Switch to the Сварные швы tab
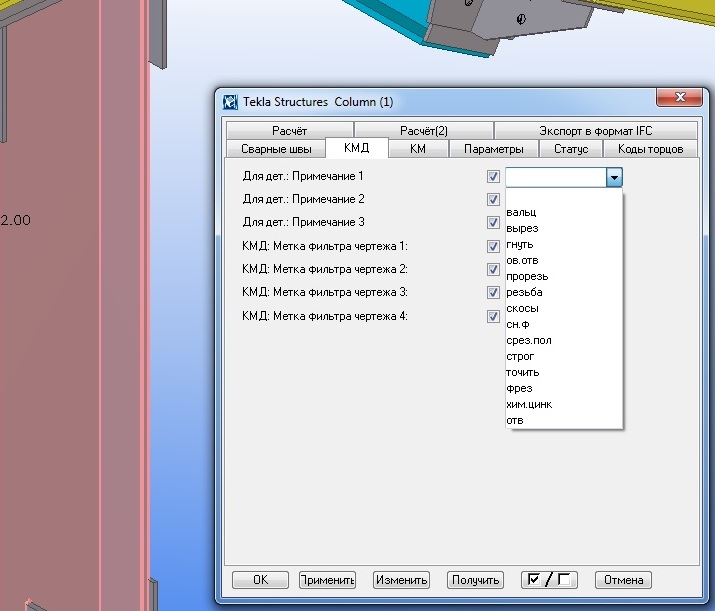Viewport: 715px width, 611px height. (x=276, y=149)
